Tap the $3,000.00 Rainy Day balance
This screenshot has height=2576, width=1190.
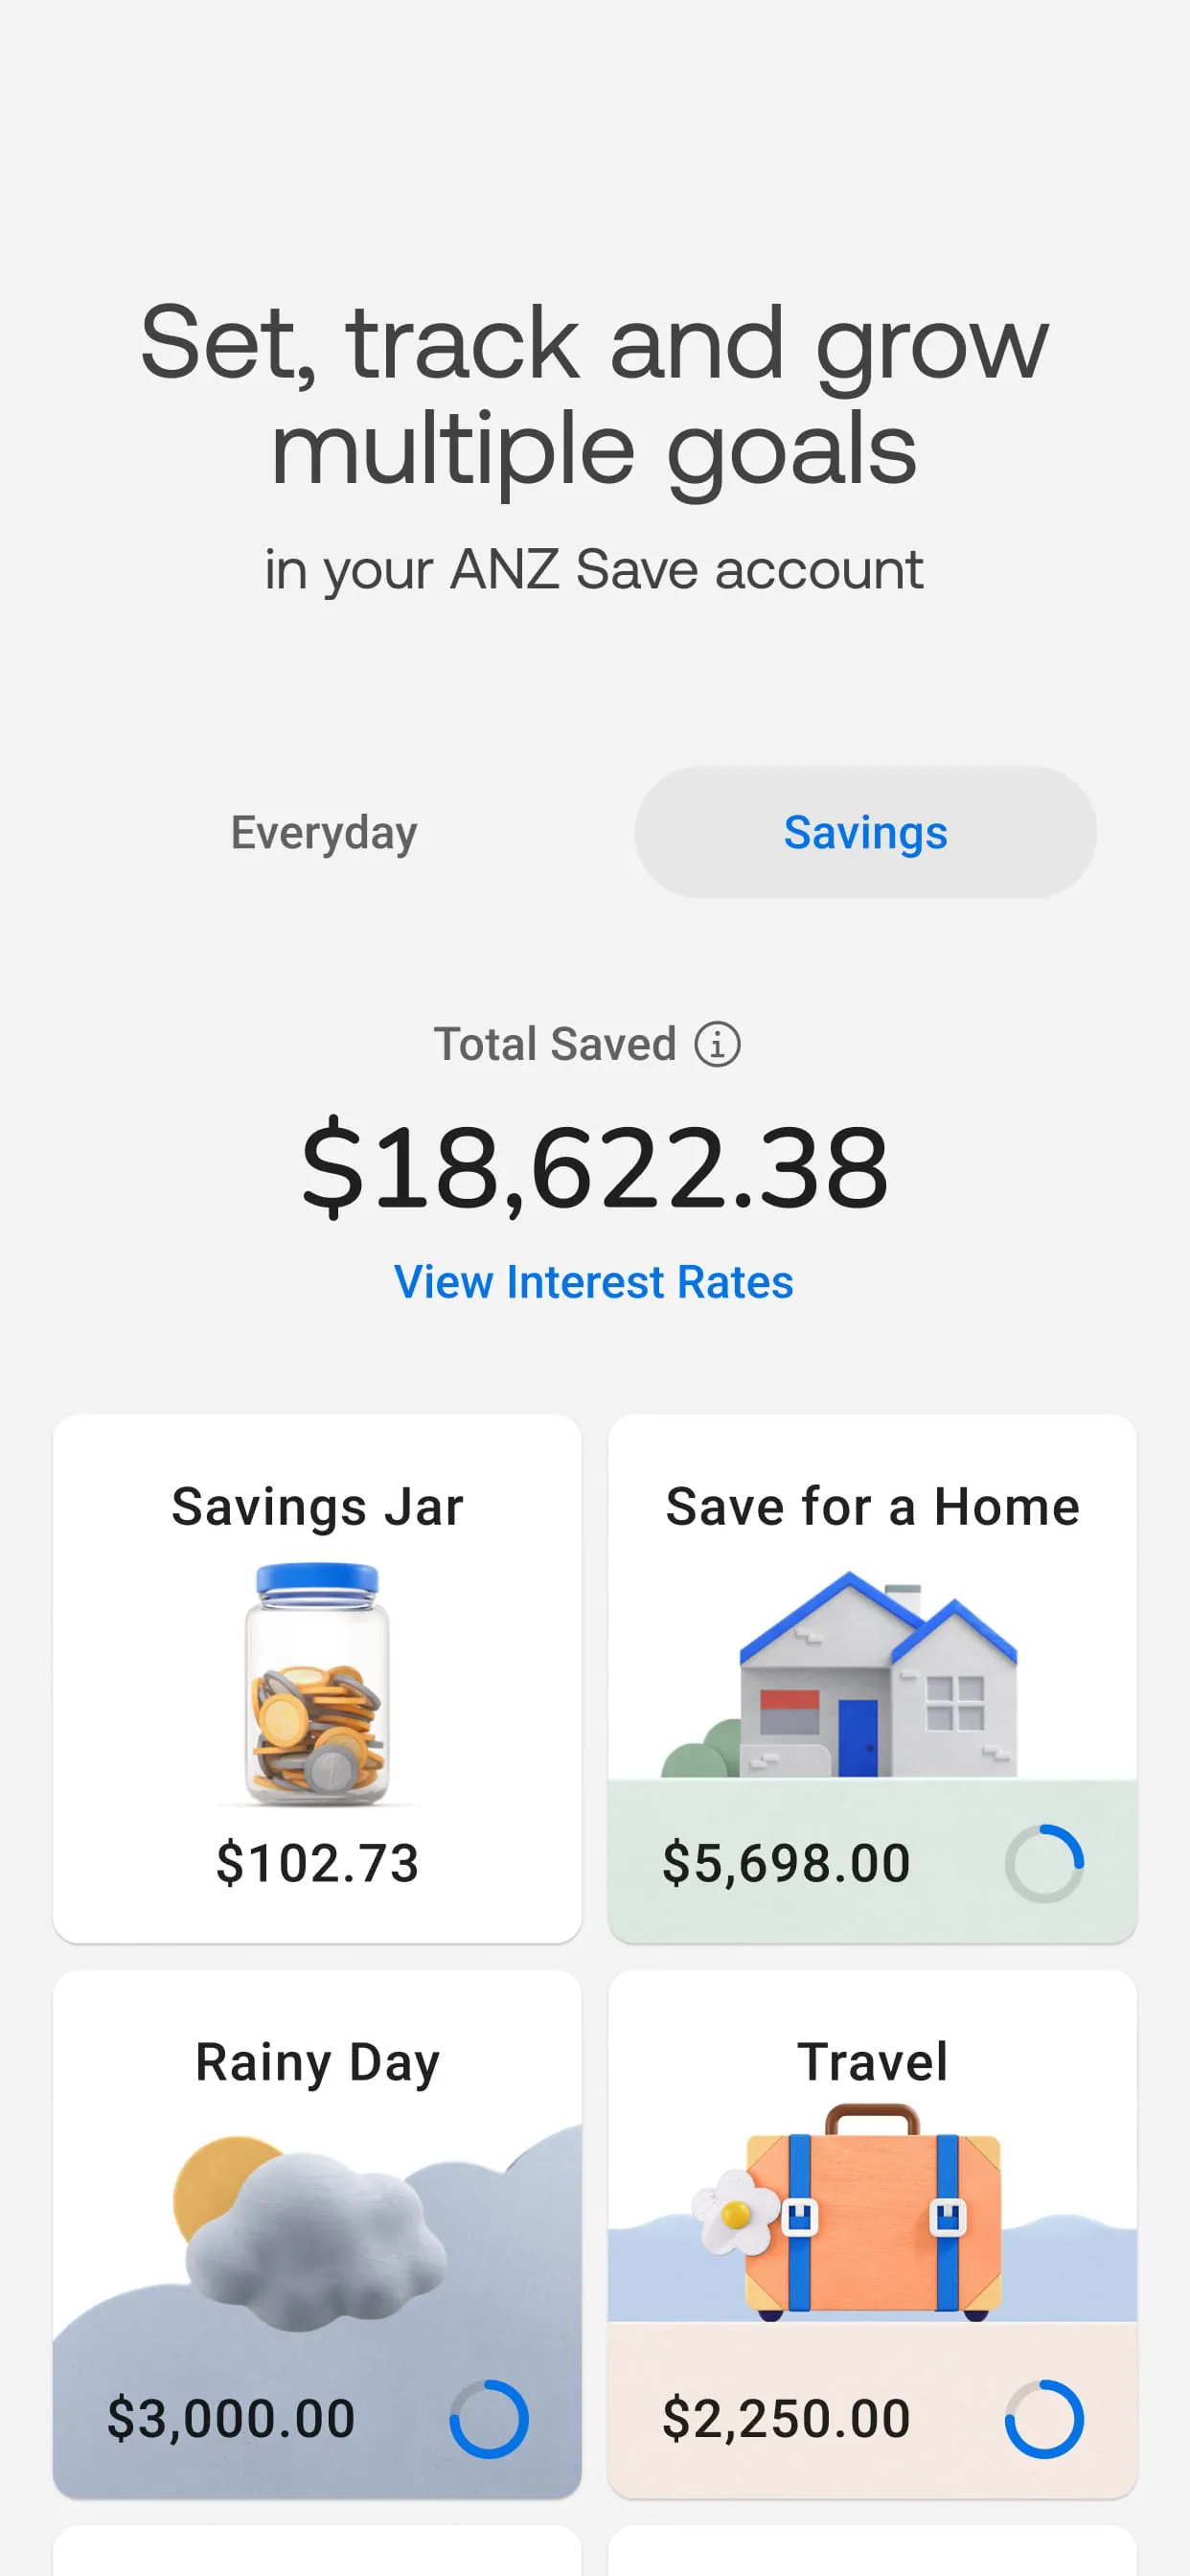[x=231, y=2419]
